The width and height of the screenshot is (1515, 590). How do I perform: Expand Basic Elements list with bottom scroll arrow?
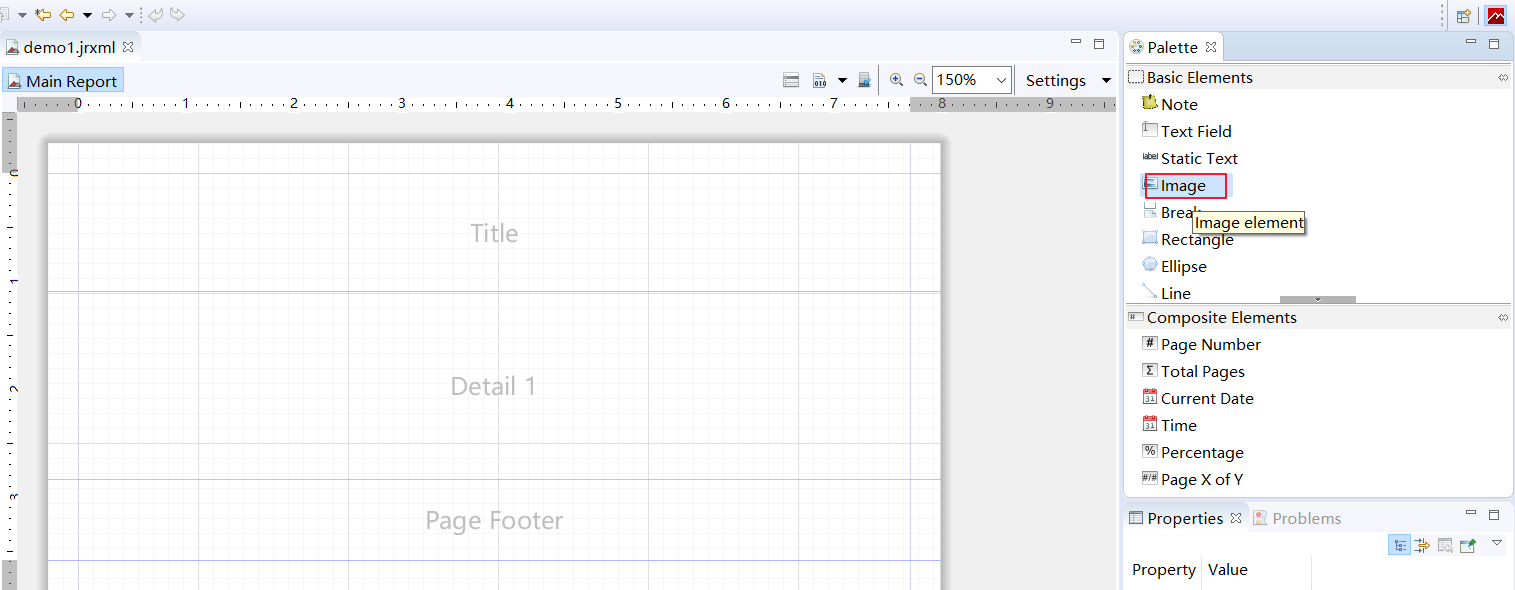click(1318, 299)
